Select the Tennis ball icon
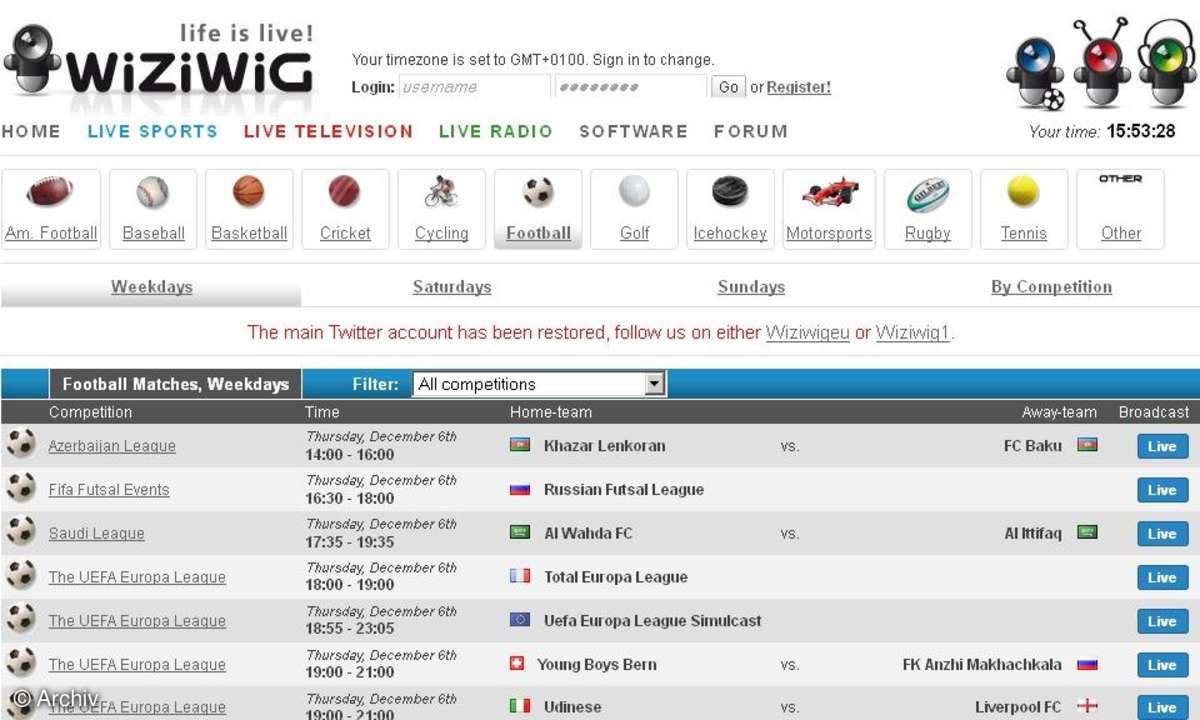Viewport: 1200px width, 720px height. [1023, 192]
